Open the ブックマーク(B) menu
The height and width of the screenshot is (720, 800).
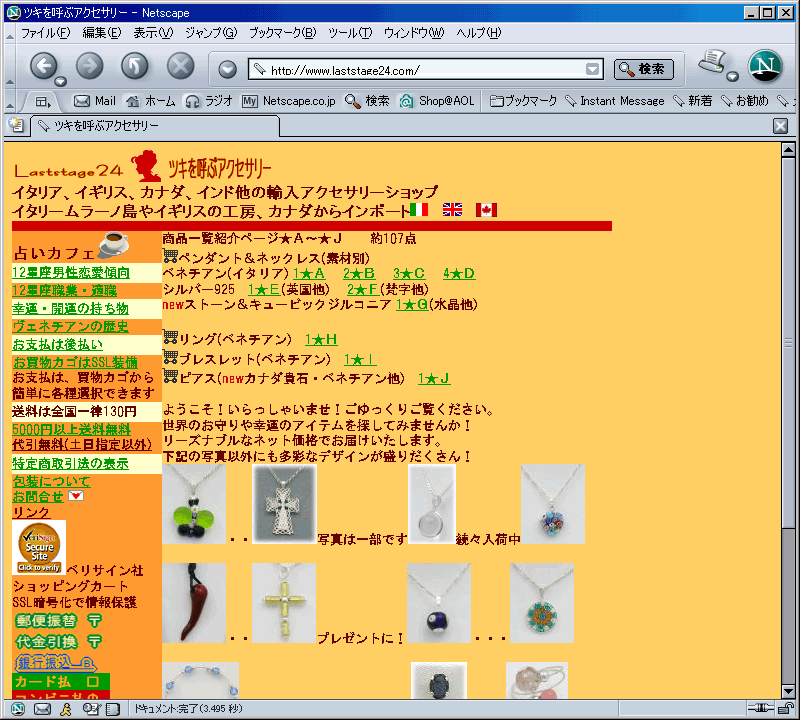[282, 33]
